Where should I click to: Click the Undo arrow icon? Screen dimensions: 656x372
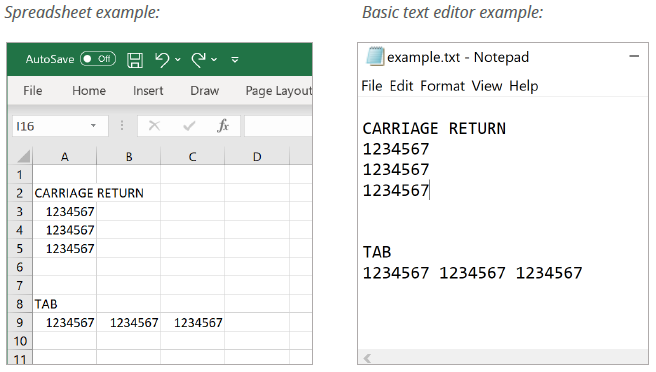(162, 59)
